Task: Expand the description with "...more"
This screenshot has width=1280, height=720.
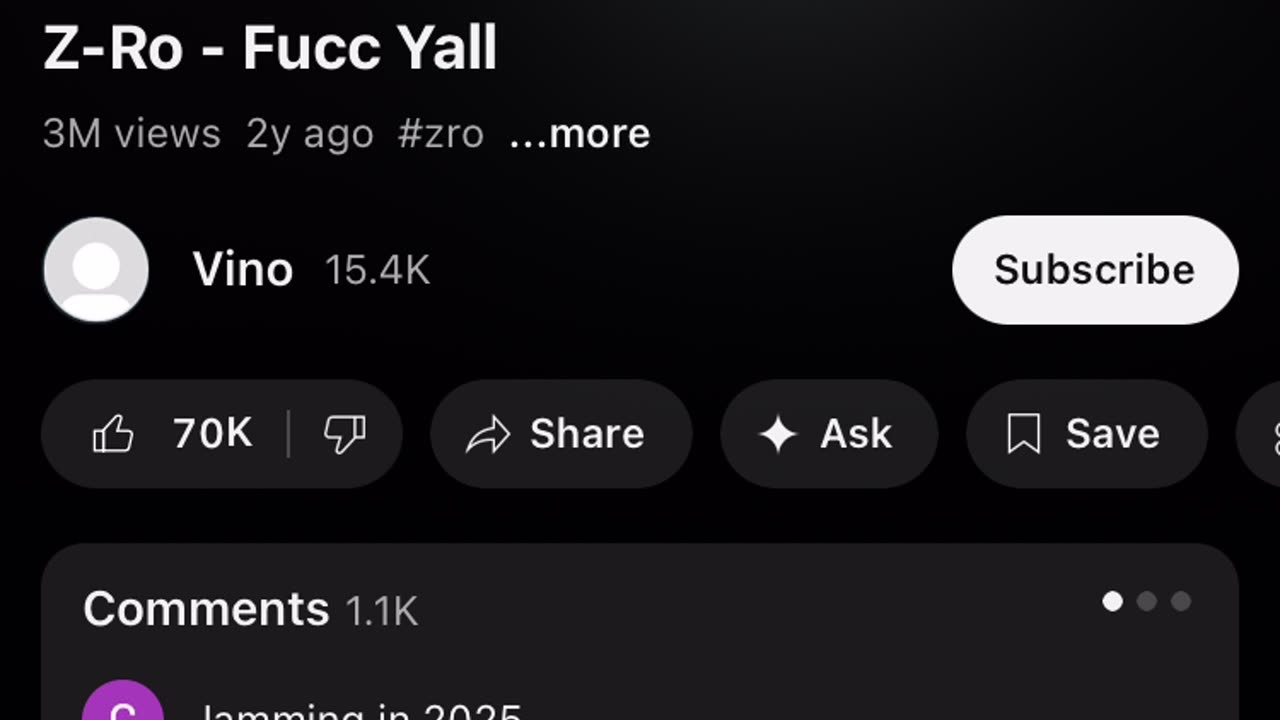Action: [580, 134]
